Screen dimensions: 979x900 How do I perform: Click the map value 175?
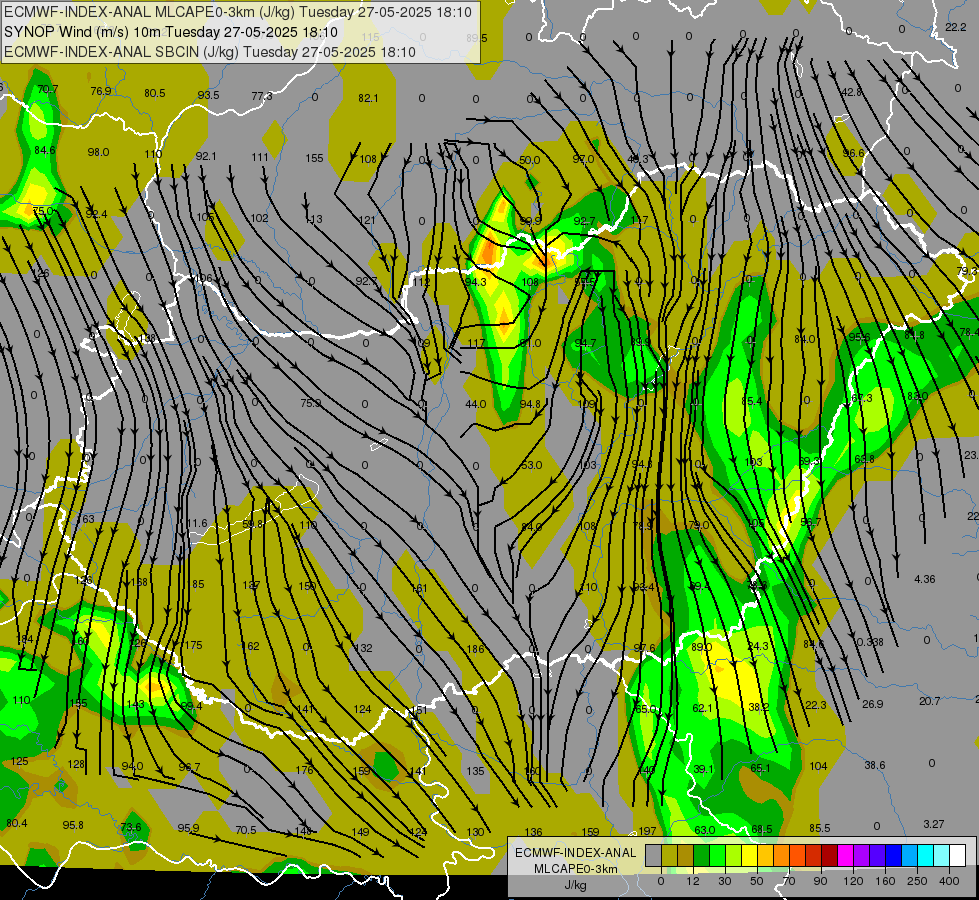194,645
